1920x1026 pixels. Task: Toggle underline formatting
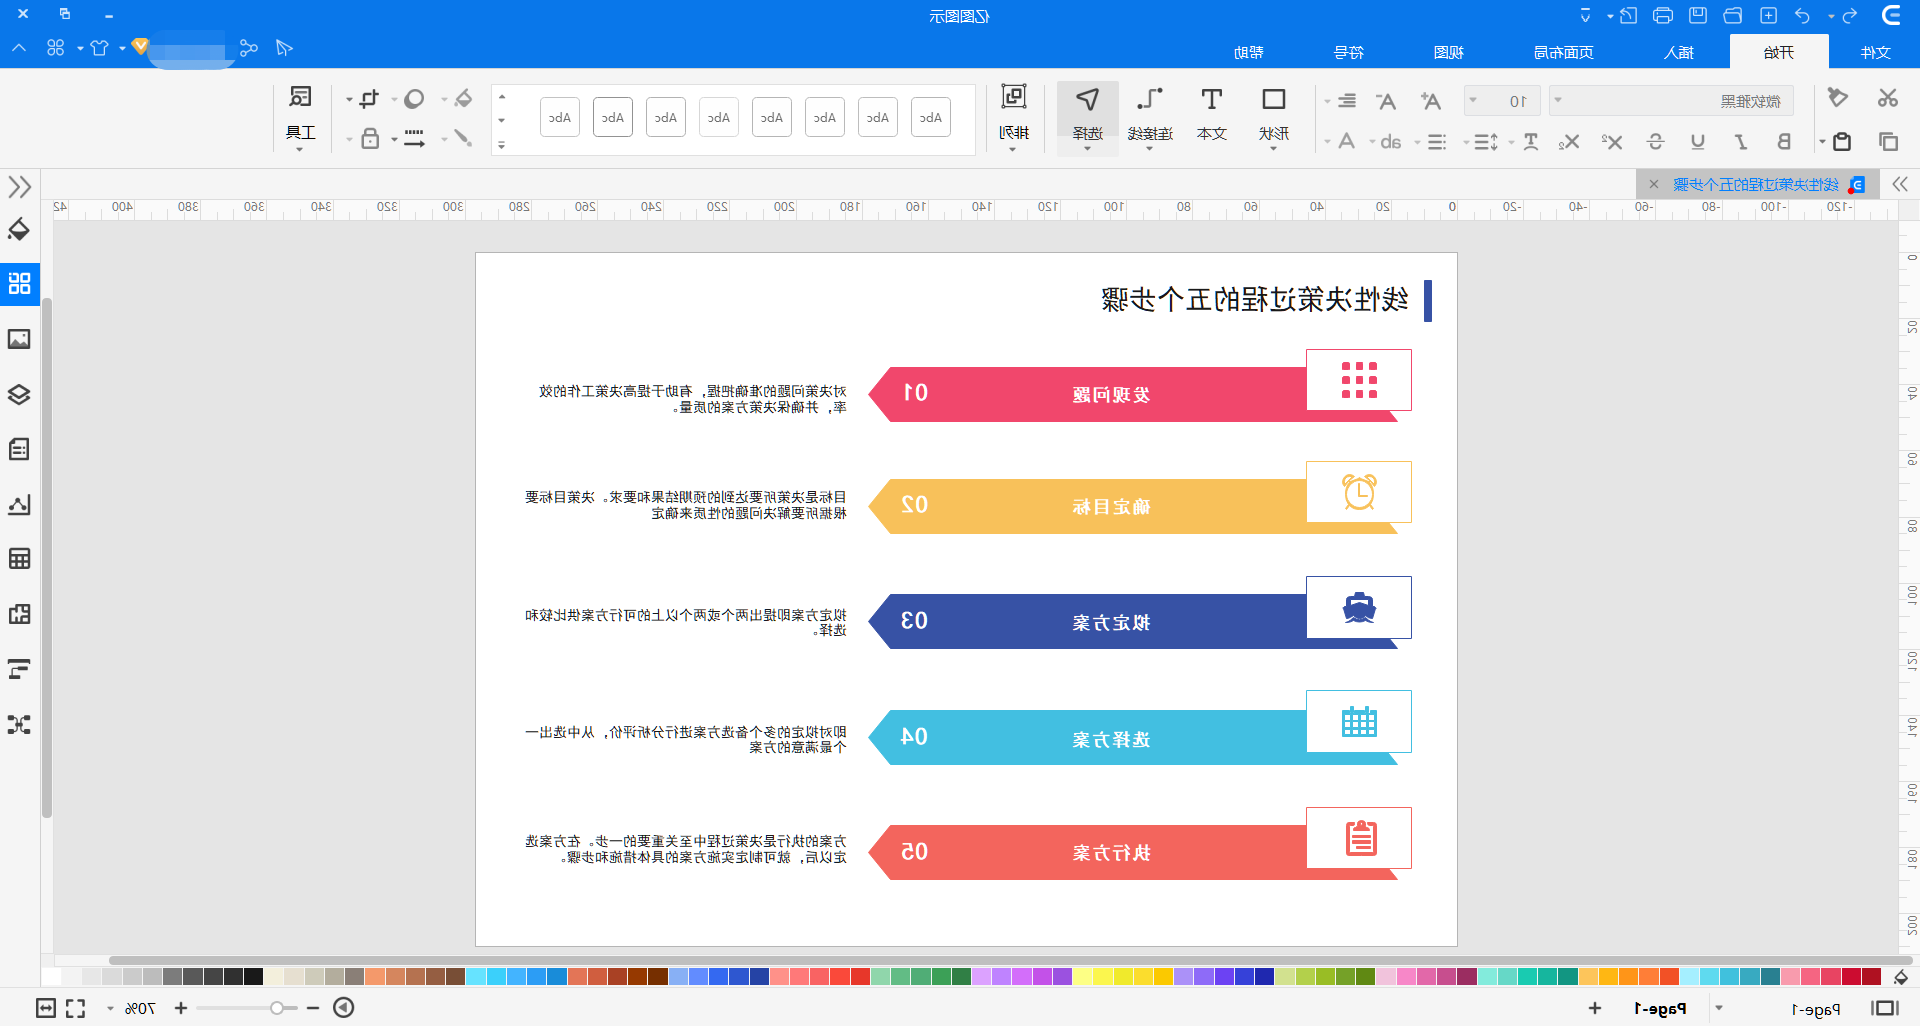point(1698,142)
